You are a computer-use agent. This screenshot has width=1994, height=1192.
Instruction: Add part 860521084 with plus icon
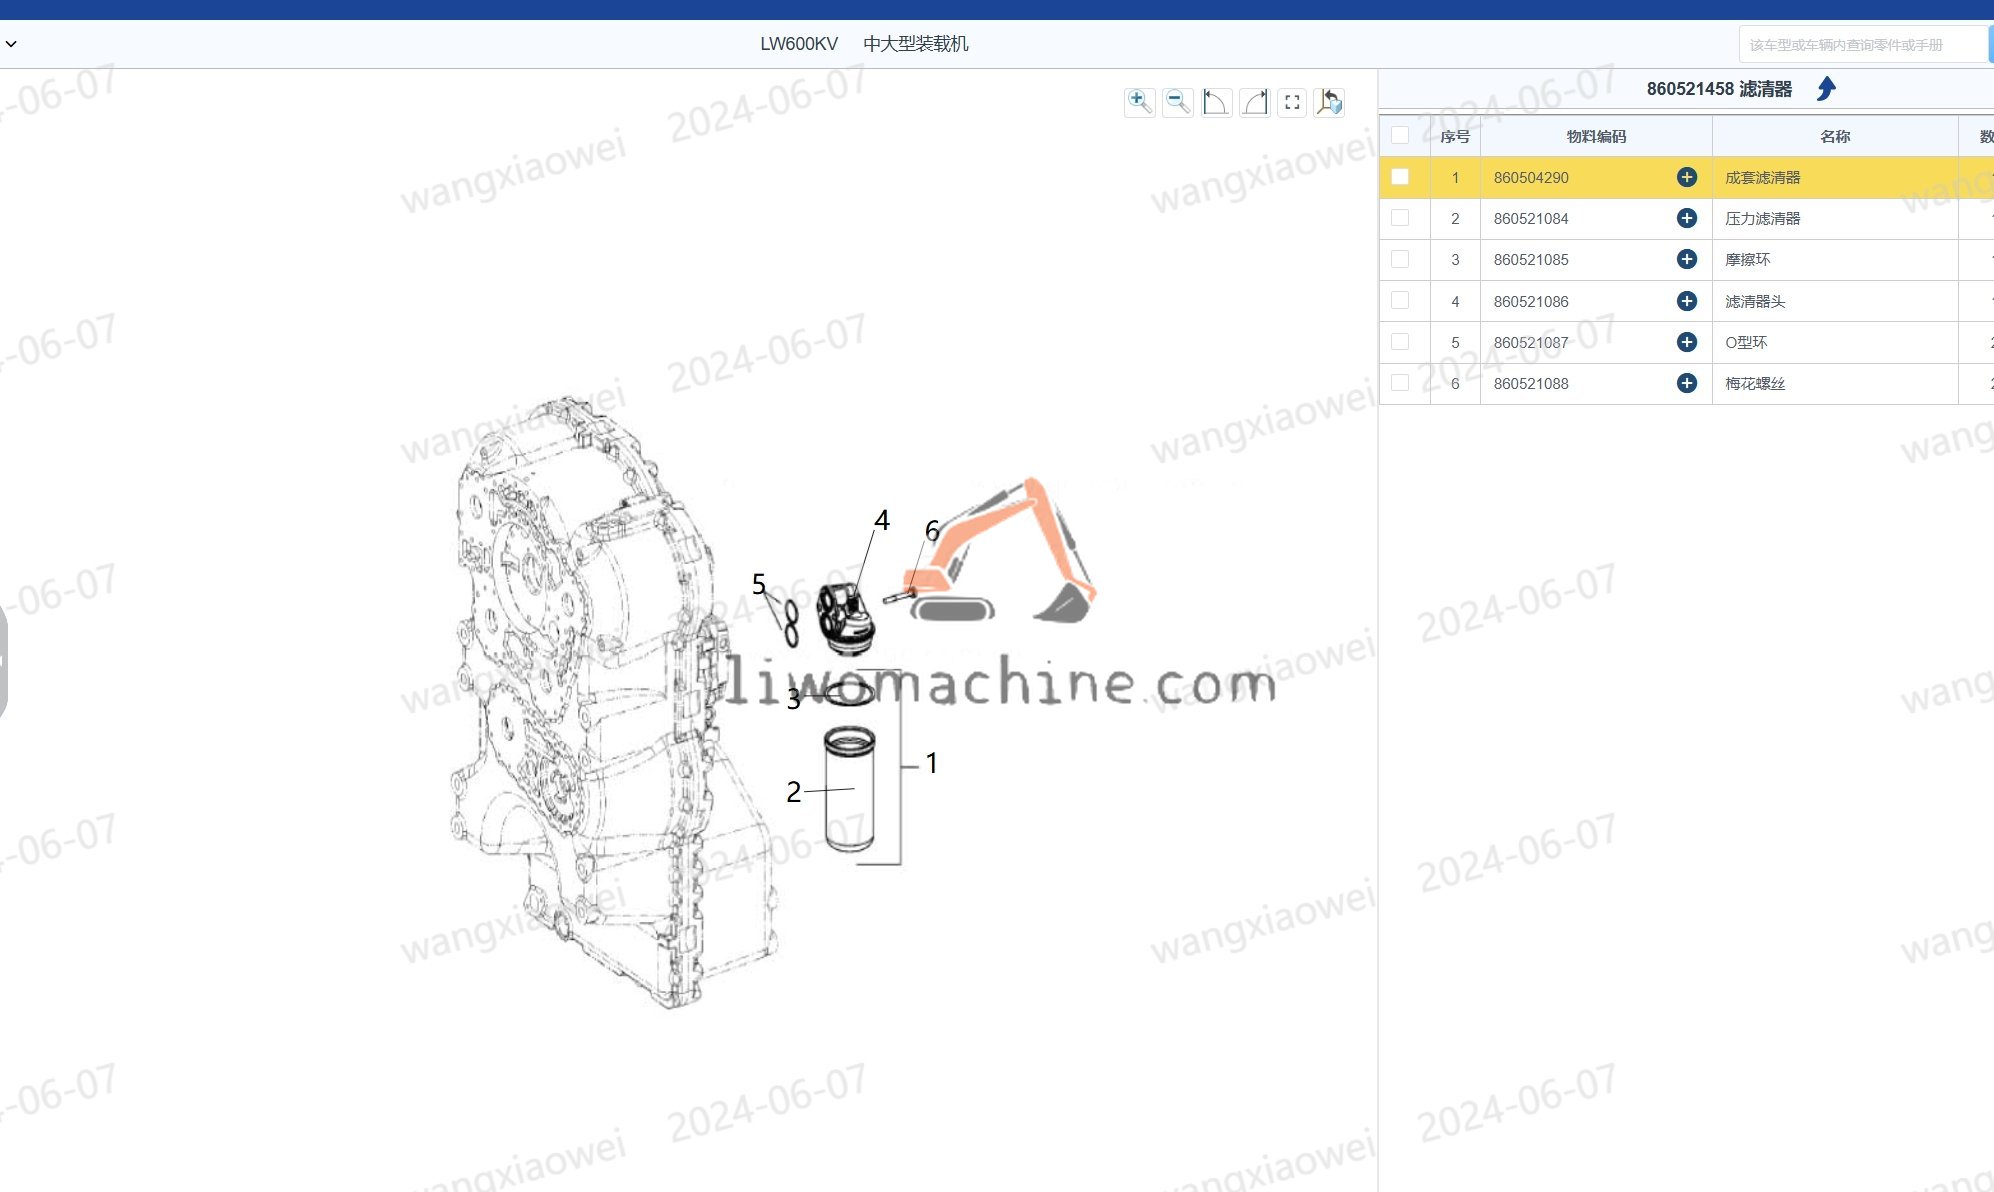[x=1686, y=218]
